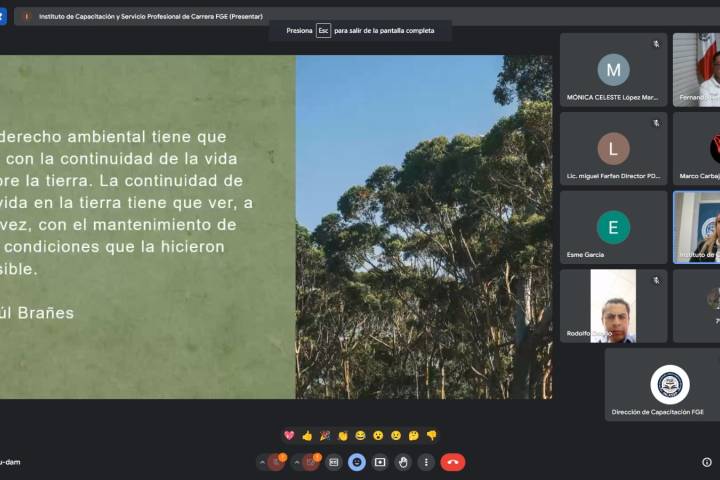The width and height of the screenshot is (720, 480).
Task: Open the present screen button
Action: 380,462
